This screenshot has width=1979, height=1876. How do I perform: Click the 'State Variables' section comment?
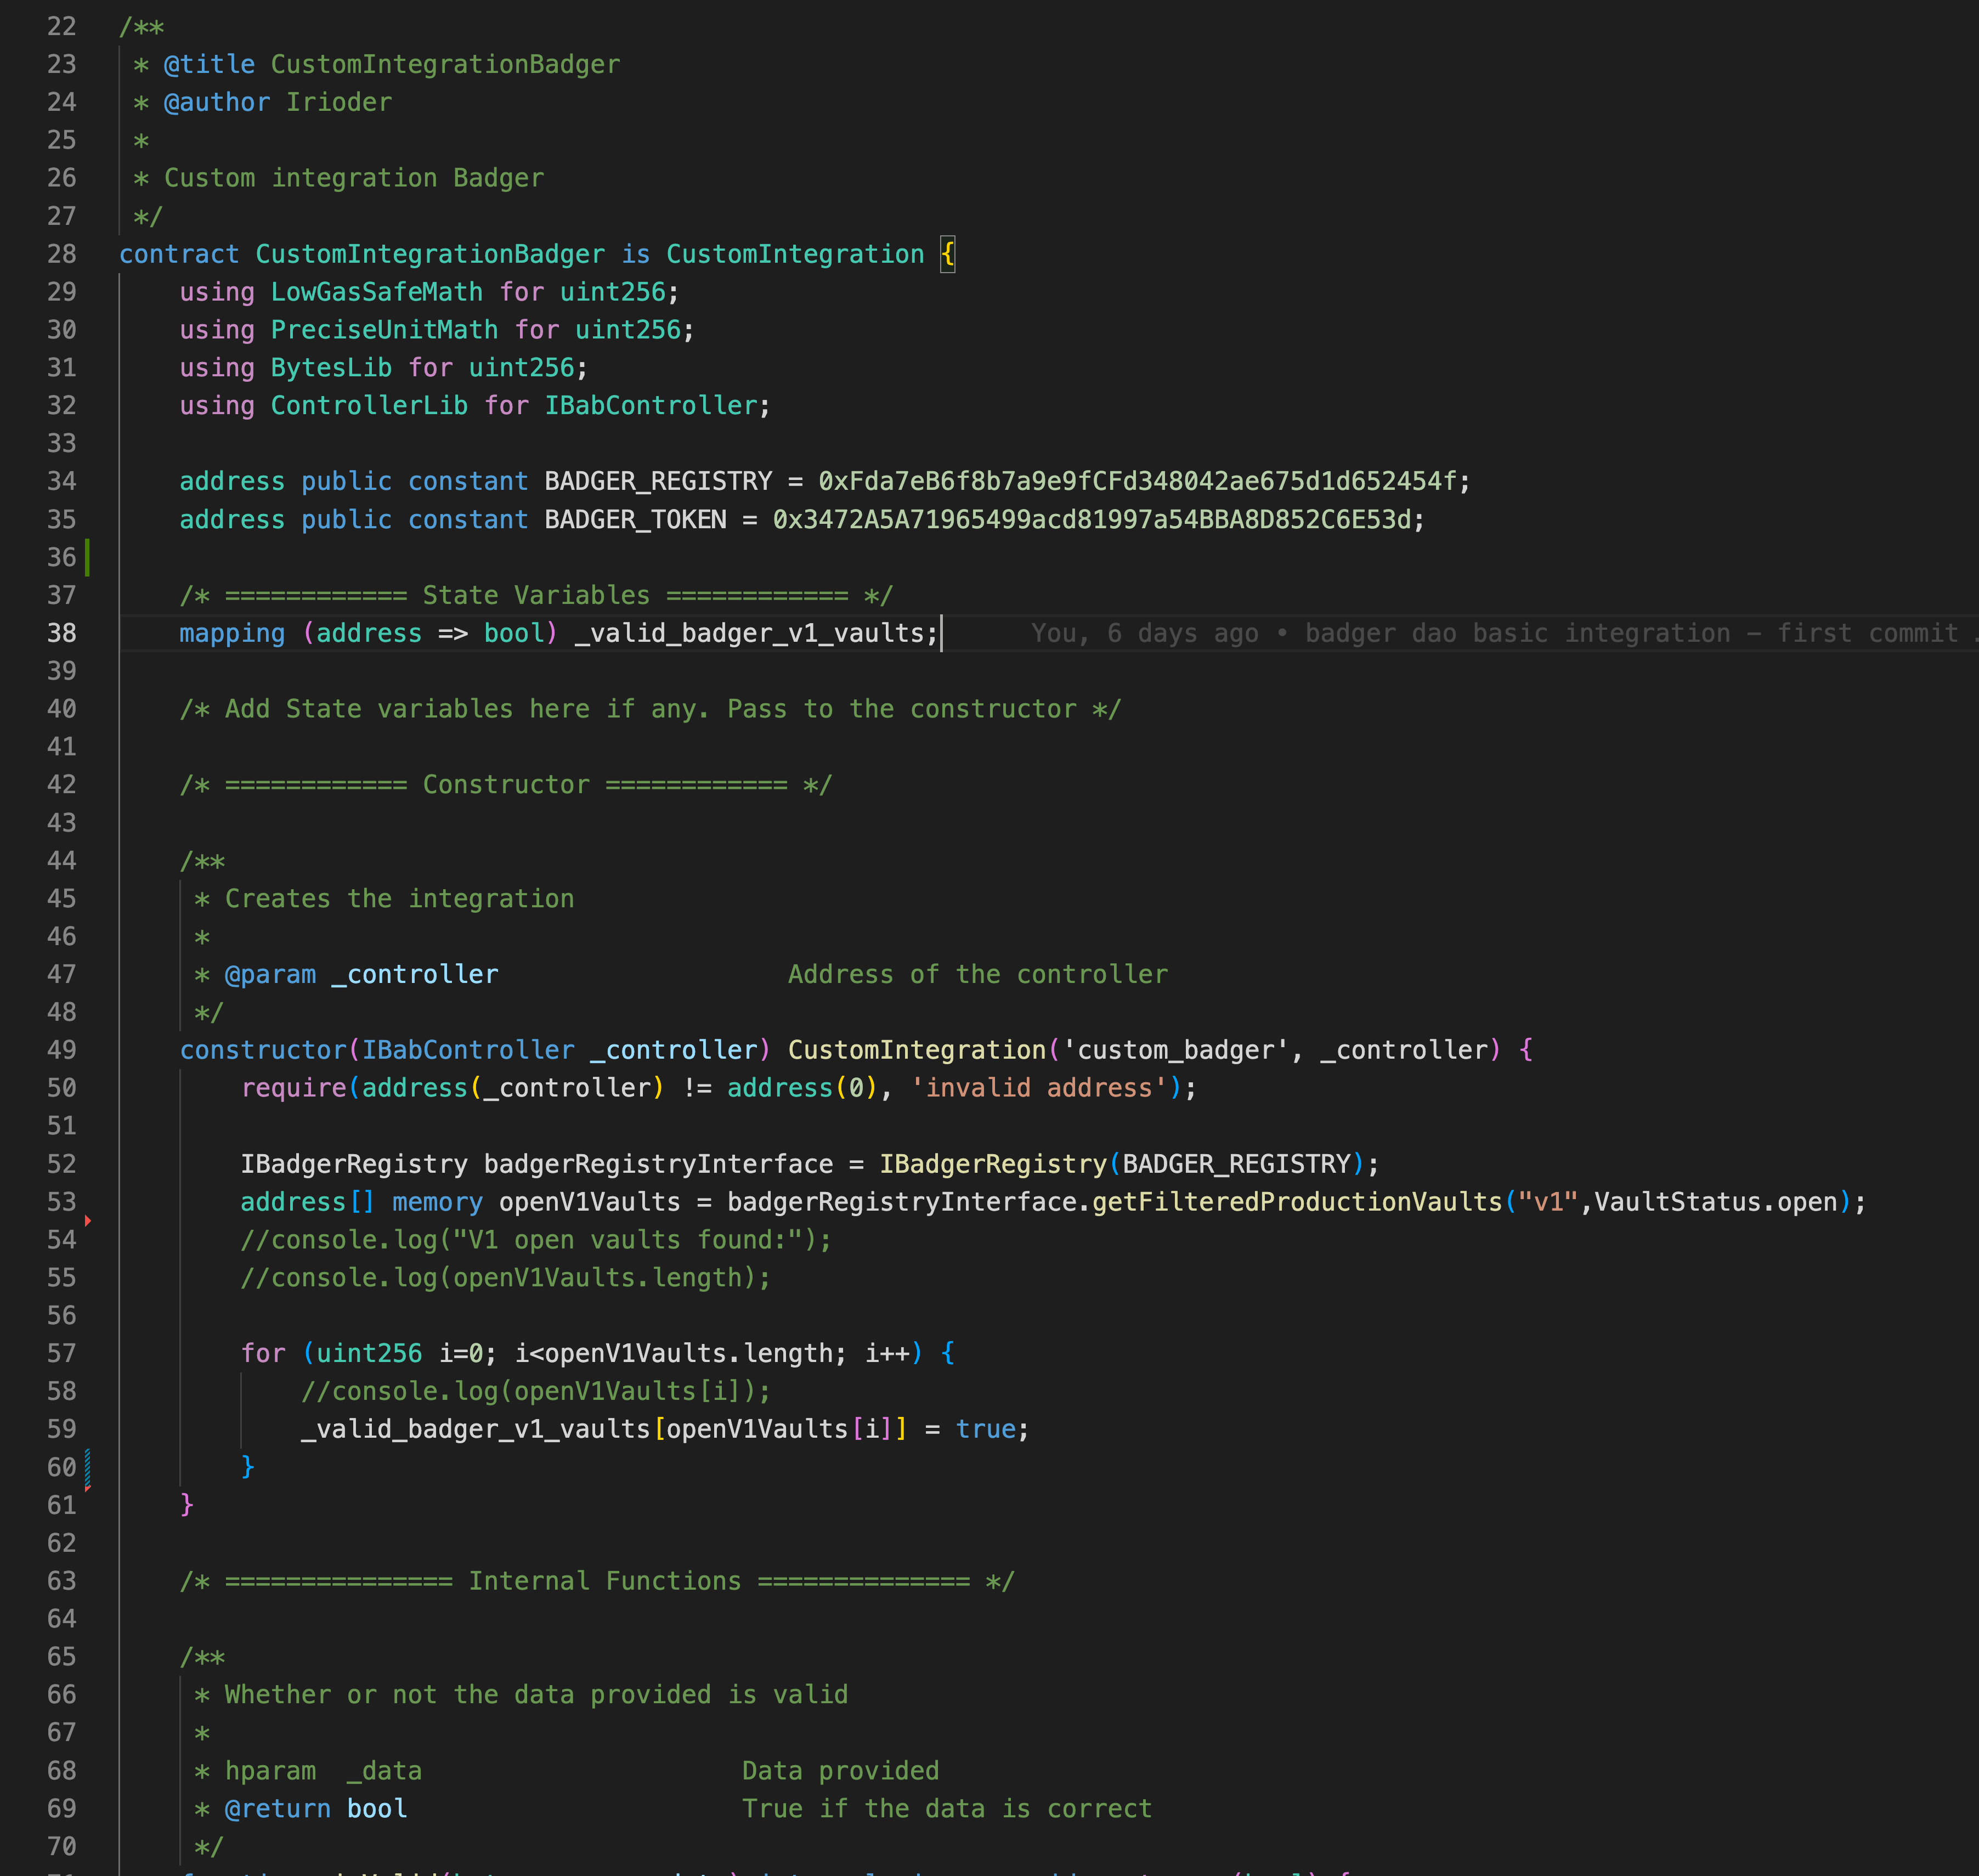(x=536, y=595)
